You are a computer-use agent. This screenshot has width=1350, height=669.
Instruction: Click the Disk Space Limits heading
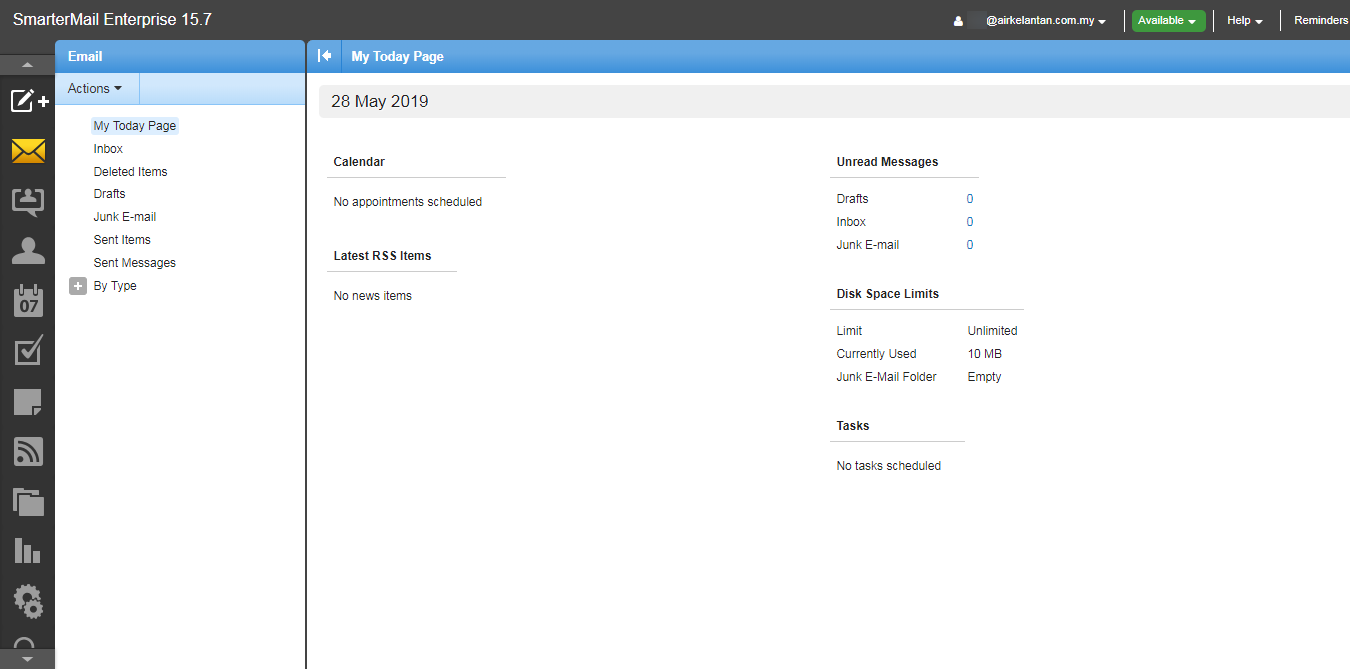(887, 294)
